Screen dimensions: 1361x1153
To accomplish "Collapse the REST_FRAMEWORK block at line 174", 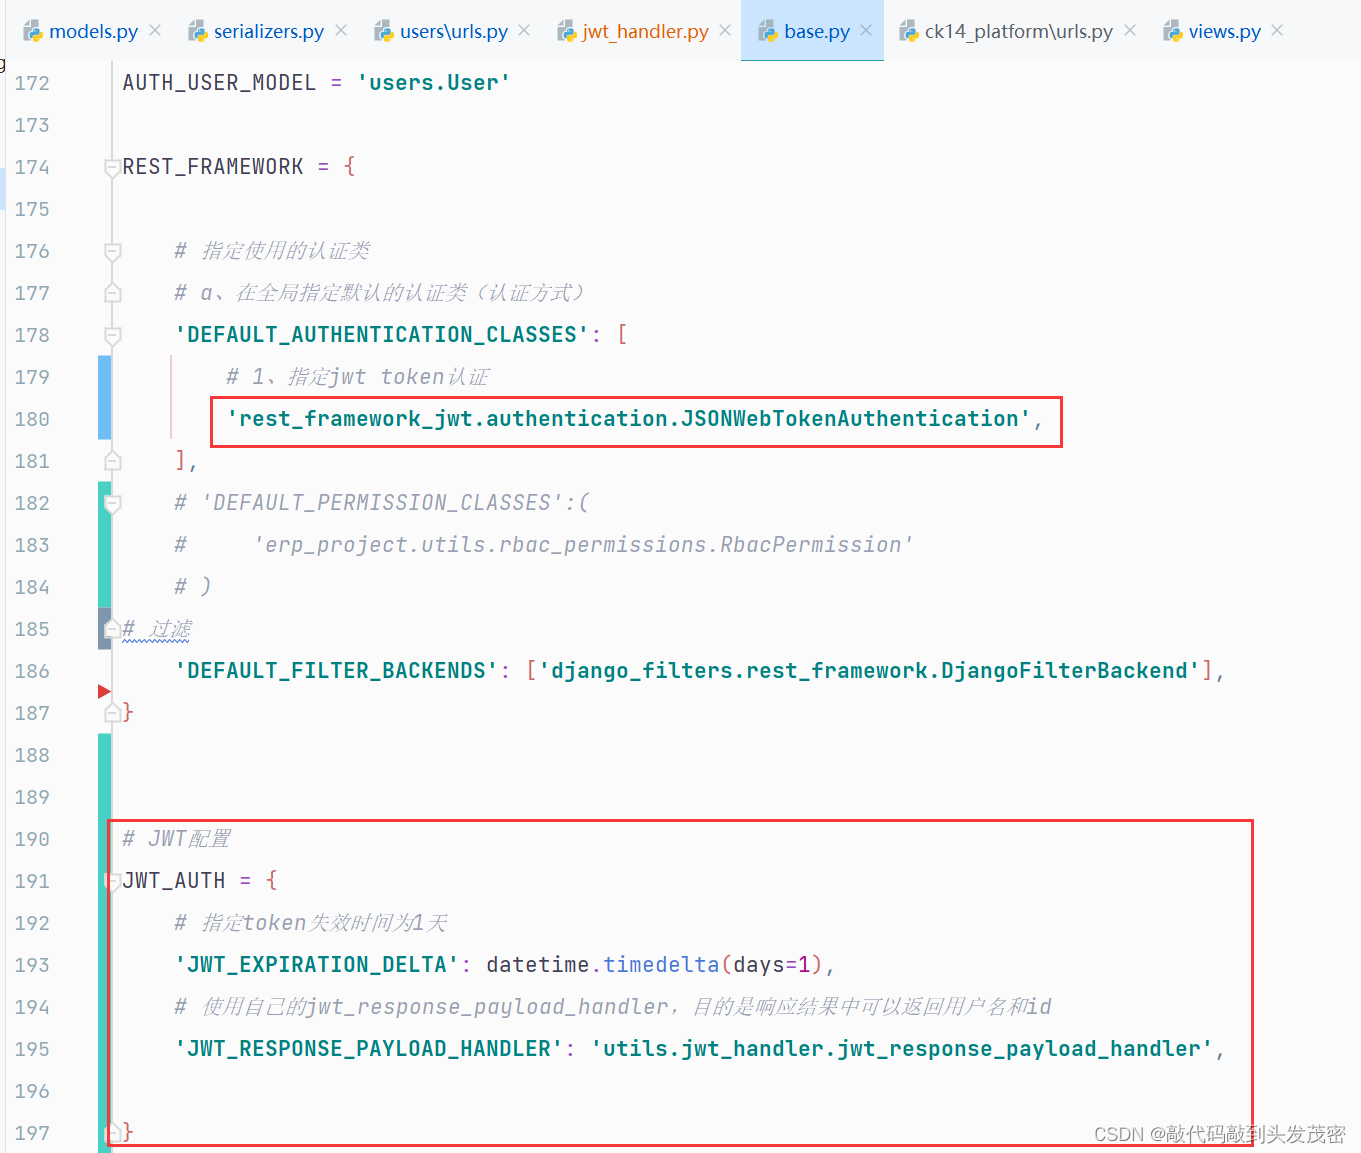I will point(113,168).
